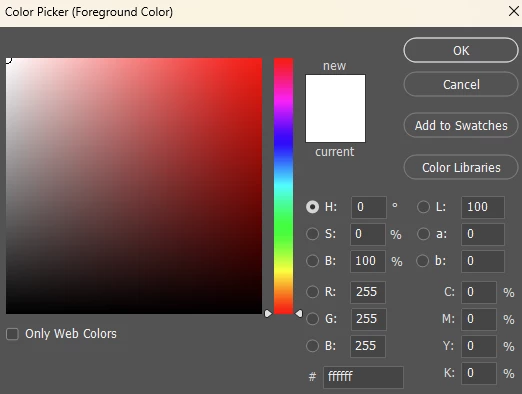Enable Only Web Colors checkbox

[12, 334]
